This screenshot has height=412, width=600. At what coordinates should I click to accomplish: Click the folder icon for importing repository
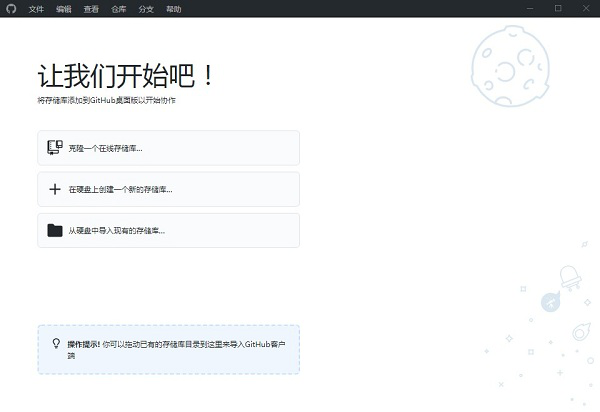[x=55, y=230]
